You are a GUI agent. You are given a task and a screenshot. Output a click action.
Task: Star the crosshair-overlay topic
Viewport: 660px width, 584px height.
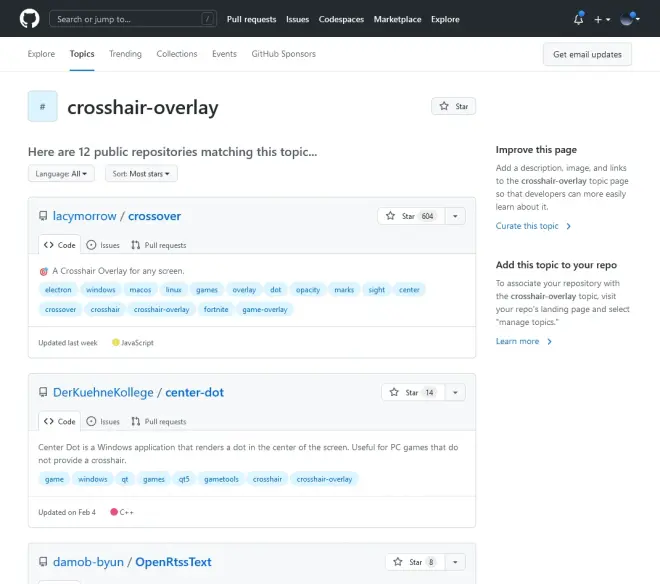click(453, 106)
